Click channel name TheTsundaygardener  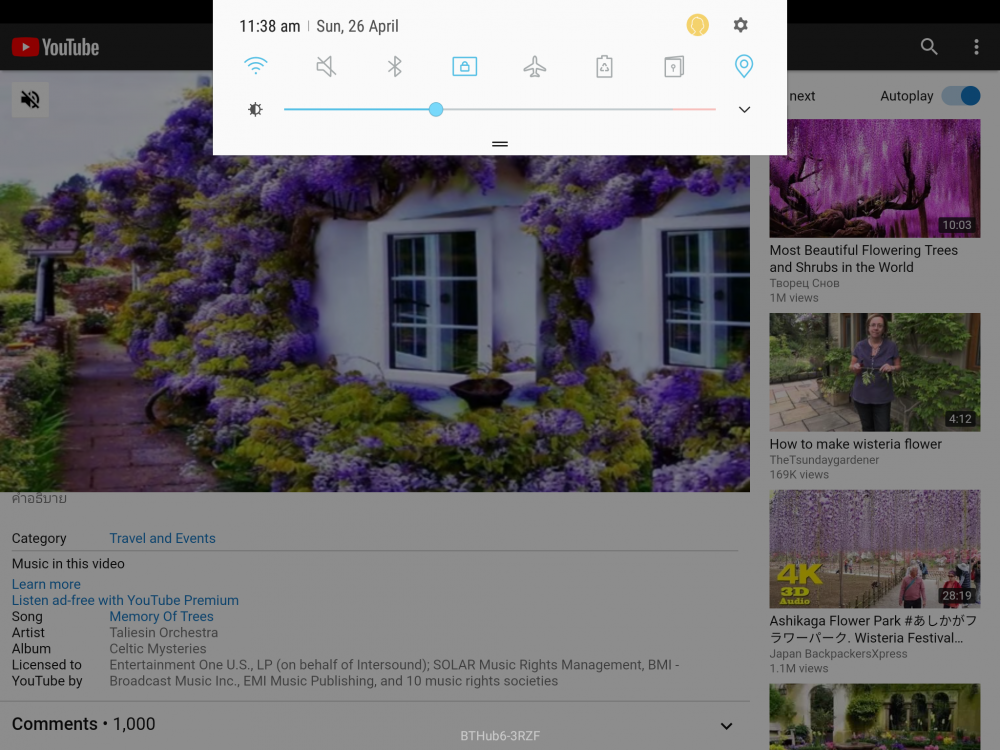point(824,460)
